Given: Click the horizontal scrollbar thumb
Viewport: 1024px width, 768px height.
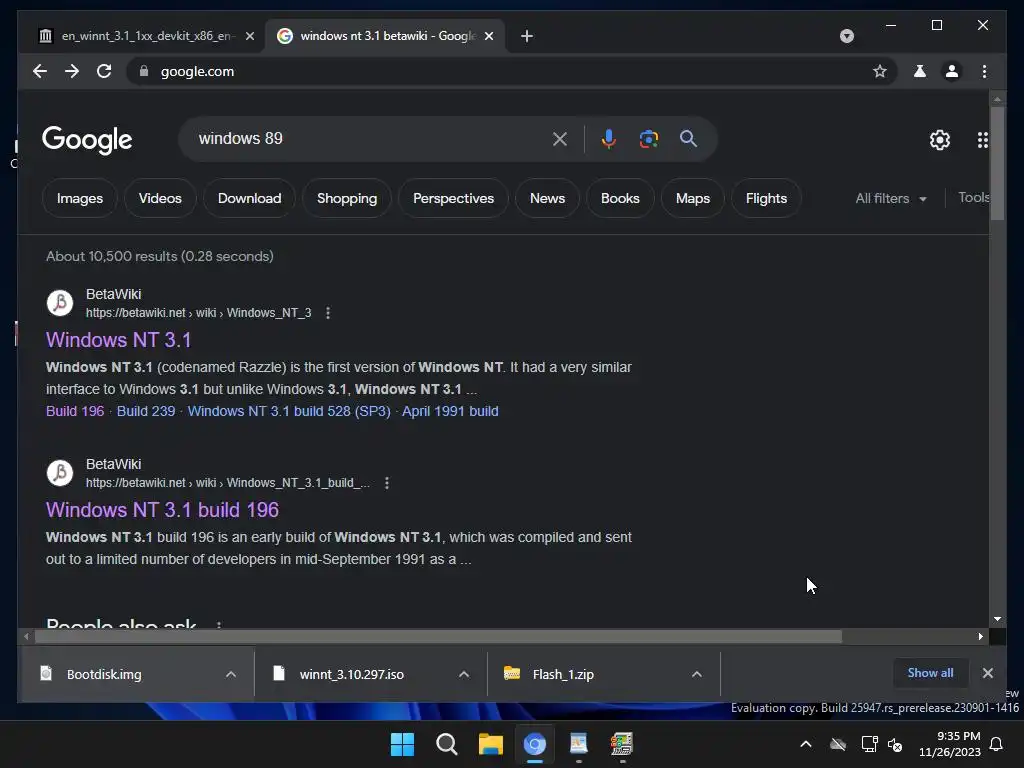Looking at the screenshot, I should 438,636.
